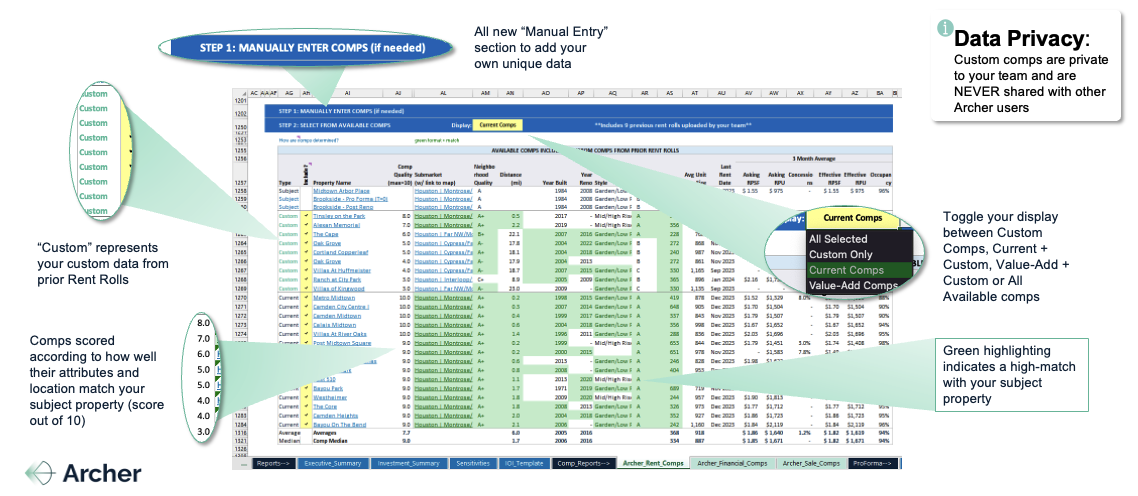Open the Display dropdown cell in spreadsheet
Image resolution: width=1138 pixels, height=496 pixels.
[x=497, y=125]
